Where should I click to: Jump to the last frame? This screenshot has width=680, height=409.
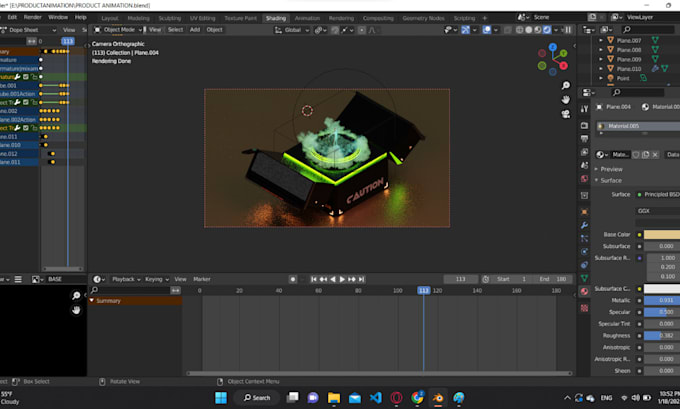(x=361, y=279)
